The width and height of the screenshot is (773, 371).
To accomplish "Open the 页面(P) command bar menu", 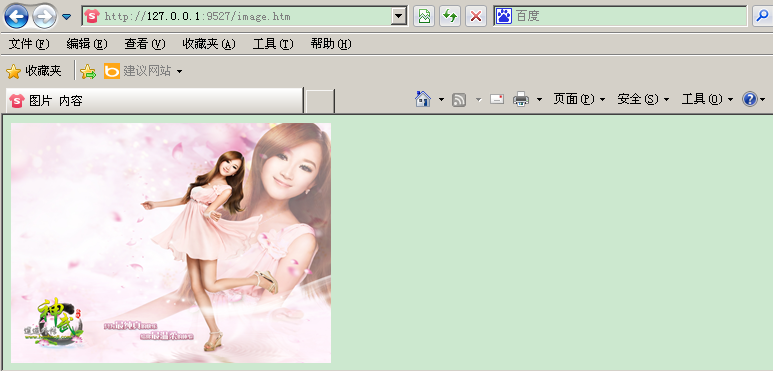I will coord(579,100).
